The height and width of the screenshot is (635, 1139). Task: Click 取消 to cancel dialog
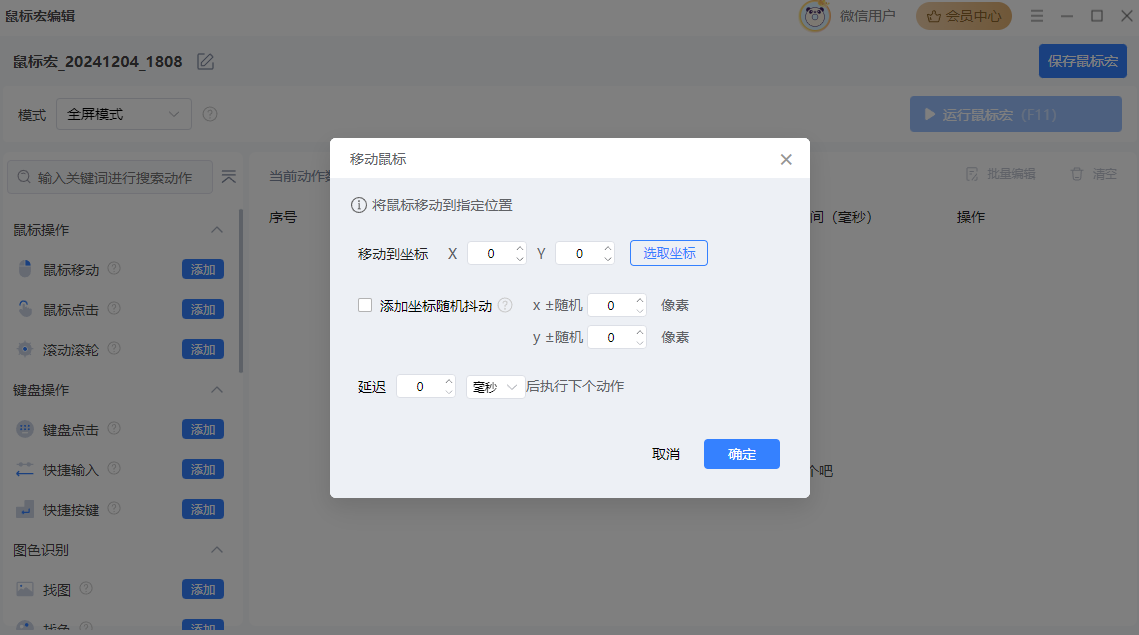click(x=665, y=454)
